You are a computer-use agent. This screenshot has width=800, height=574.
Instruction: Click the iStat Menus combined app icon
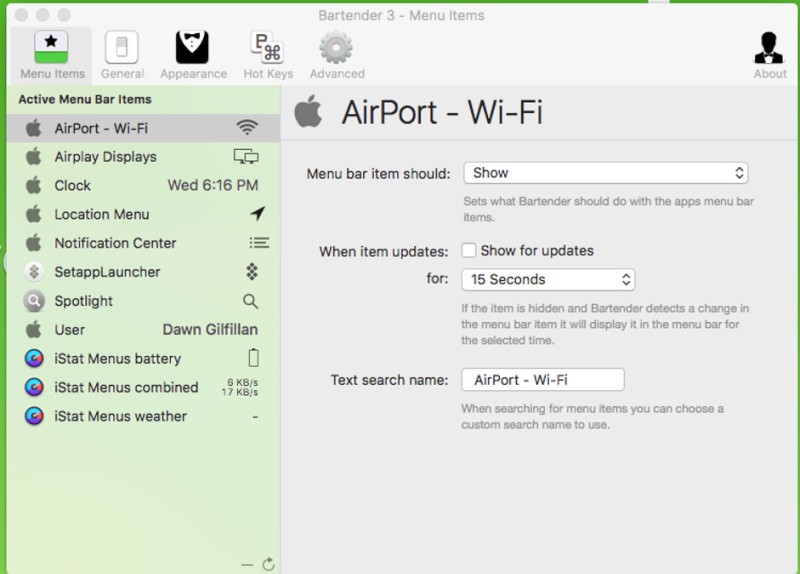(x=34, y=387)
